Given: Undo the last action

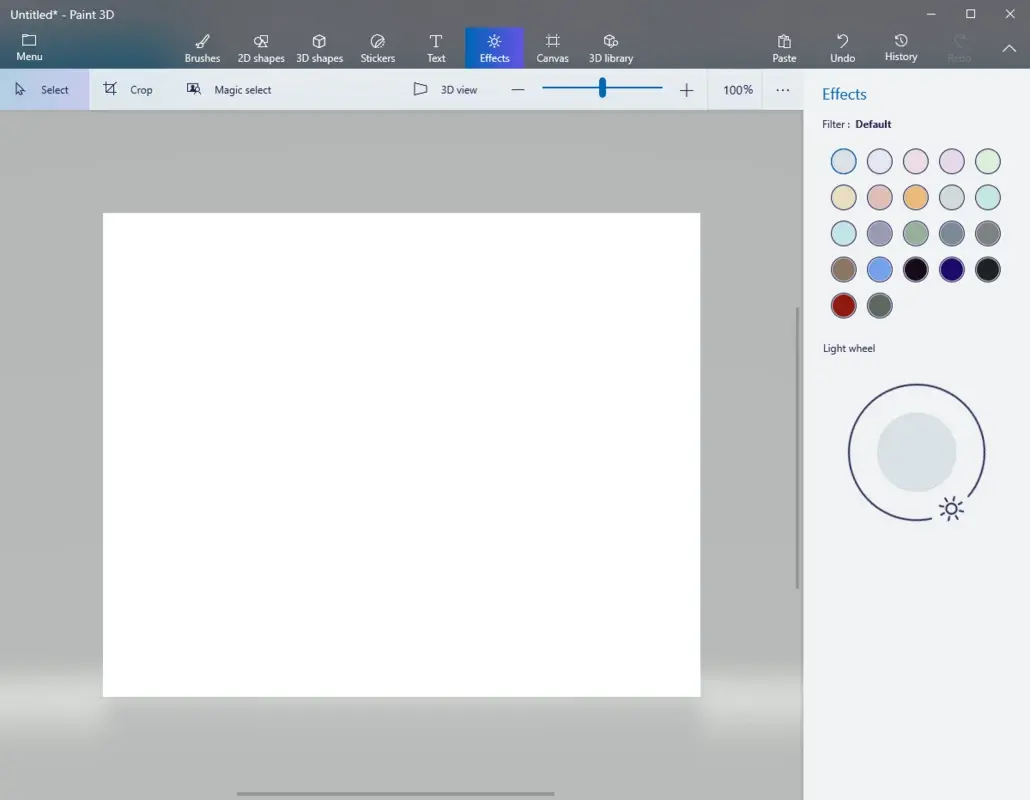Looking at the screenshot, I should tap(842, 47).
